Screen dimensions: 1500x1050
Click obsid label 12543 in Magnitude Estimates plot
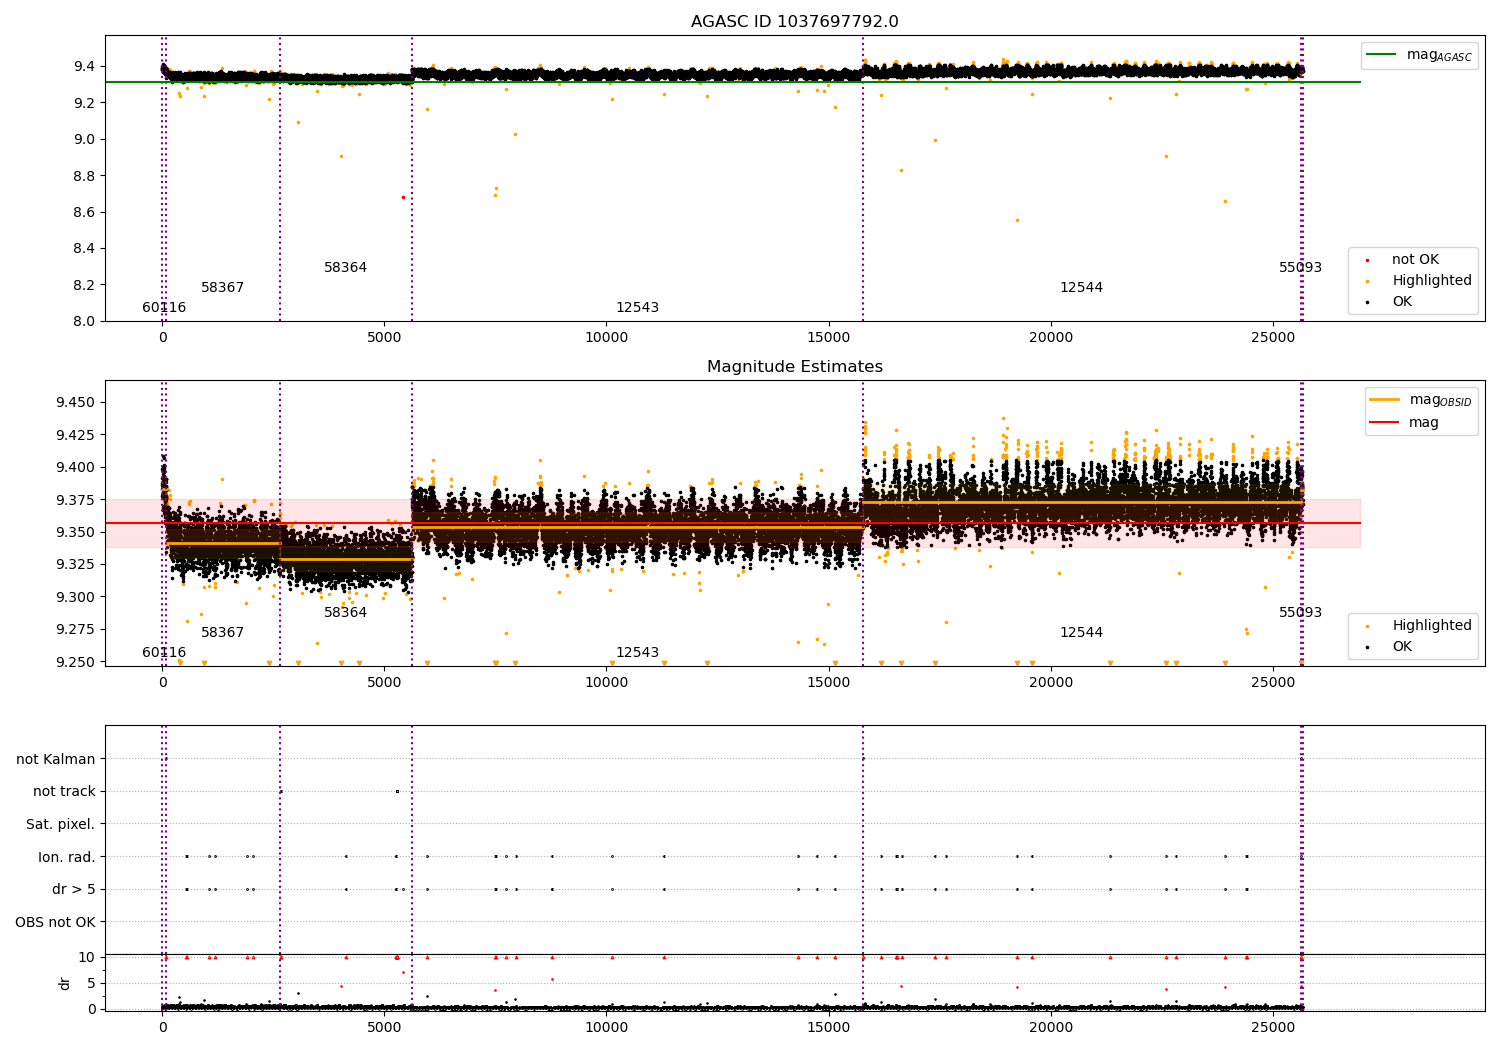[x=637, y=653]
